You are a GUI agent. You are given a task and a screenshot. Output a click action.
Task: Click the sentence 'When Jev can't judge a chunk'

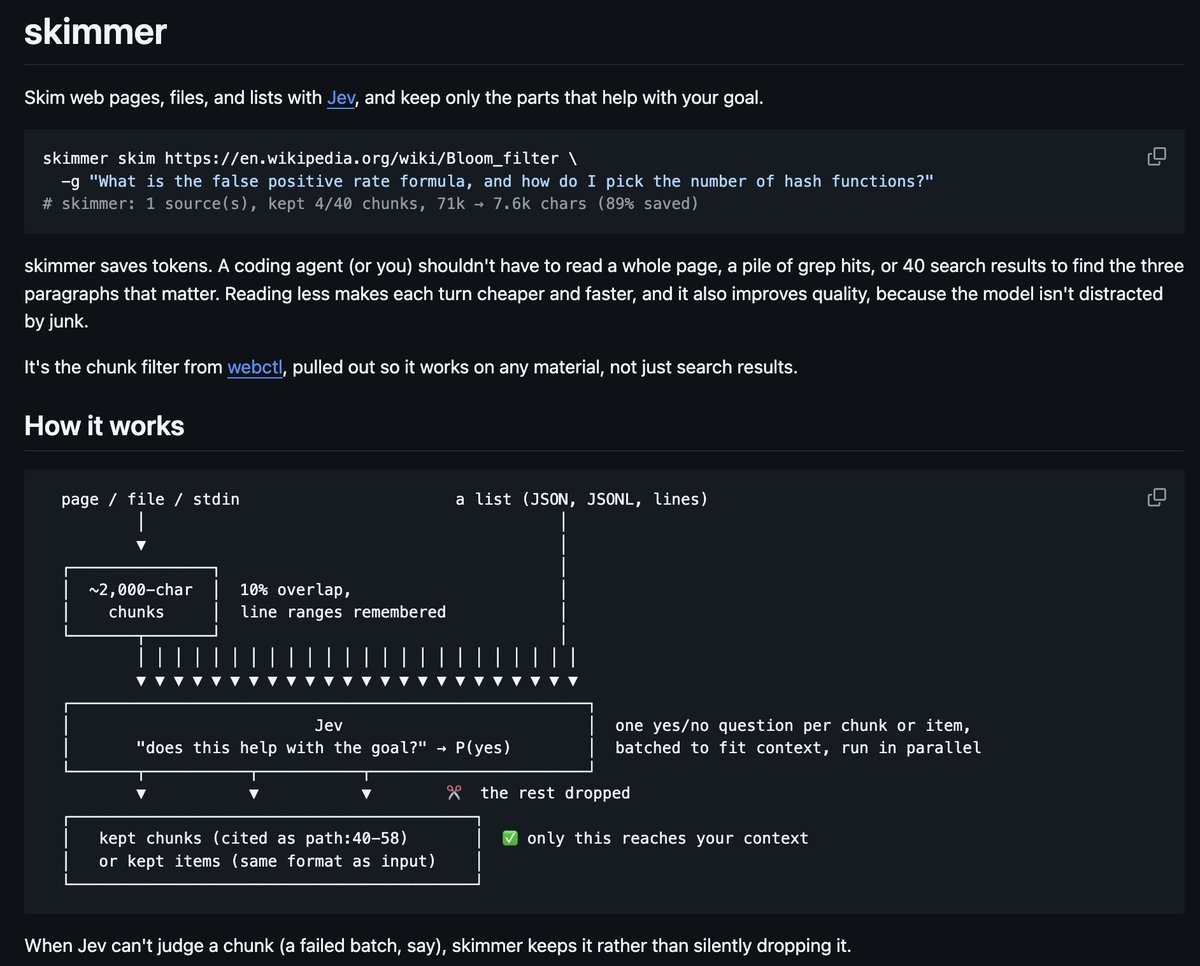click(x=437, y=945)
